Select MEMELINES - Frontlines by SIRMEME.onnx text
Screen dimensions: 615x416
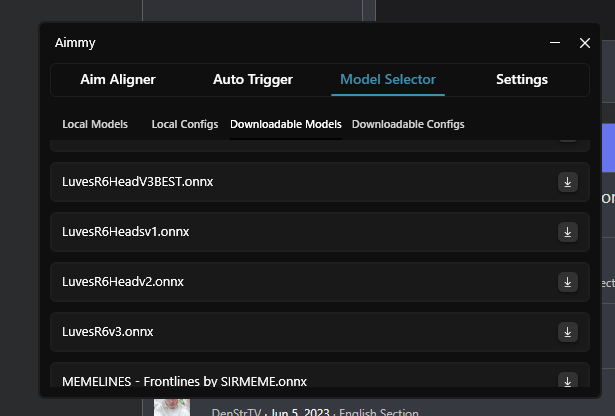point(184,381)
